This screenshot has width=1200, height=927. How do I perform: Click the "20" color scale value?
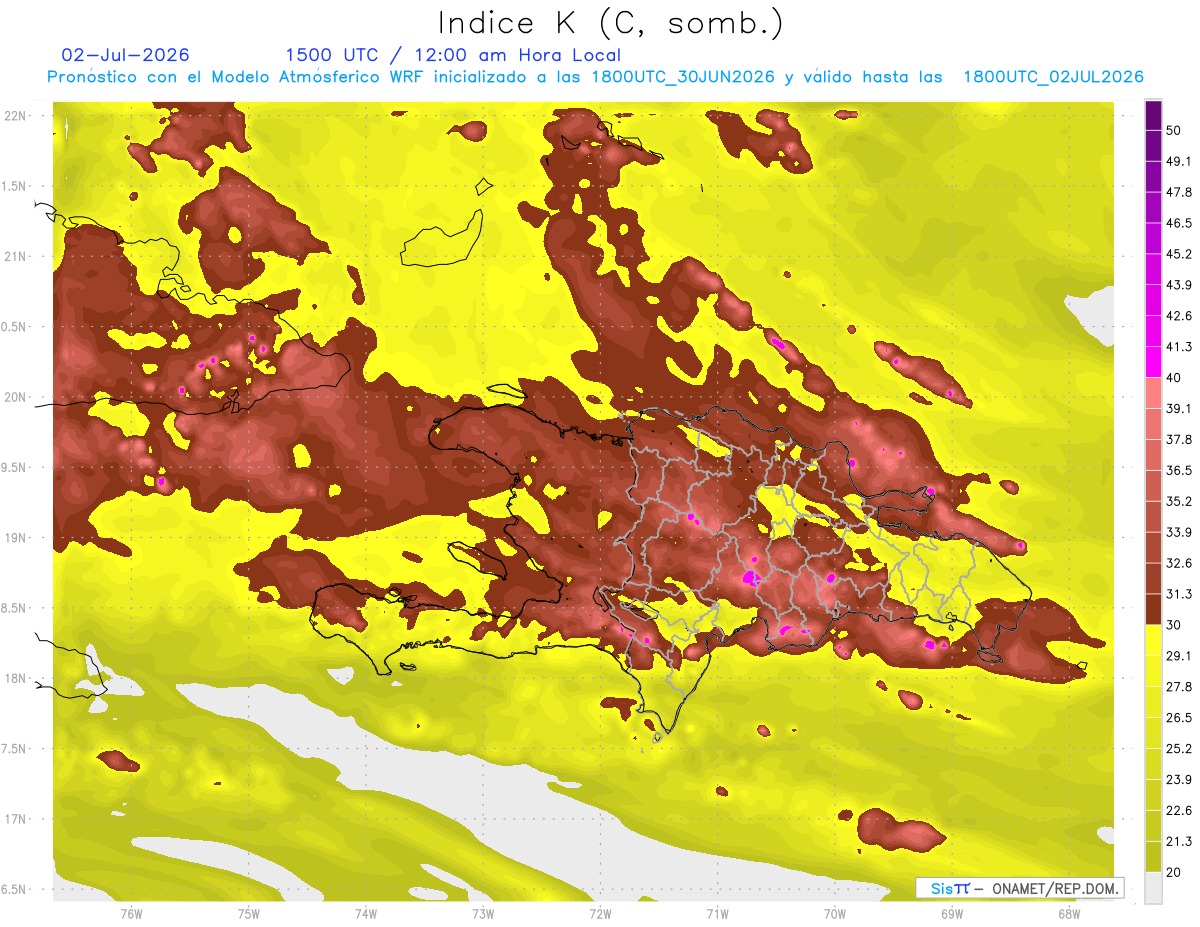(1175, 871)
